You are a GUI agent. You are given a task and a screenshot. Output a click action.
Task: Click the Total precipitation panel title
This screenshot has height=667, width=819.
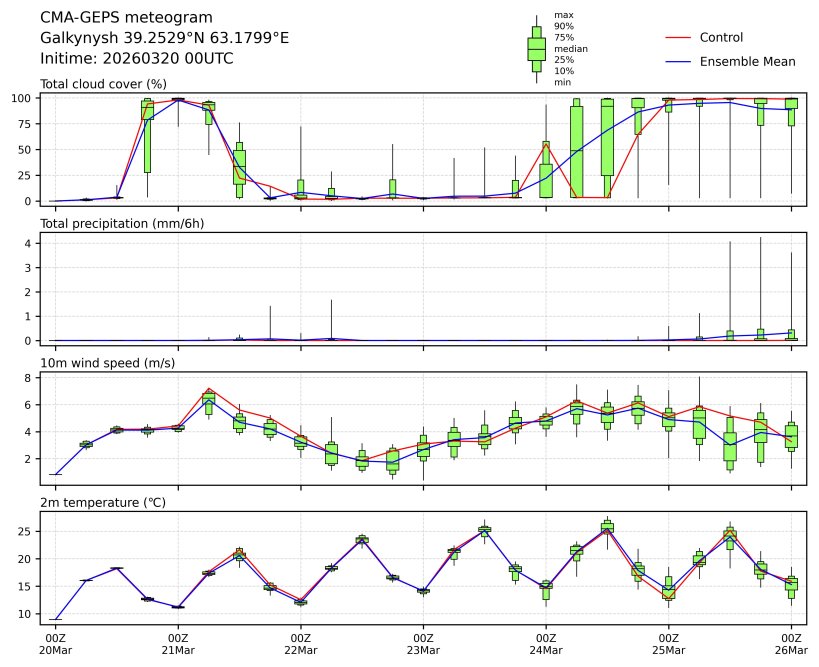coord(122,223)
